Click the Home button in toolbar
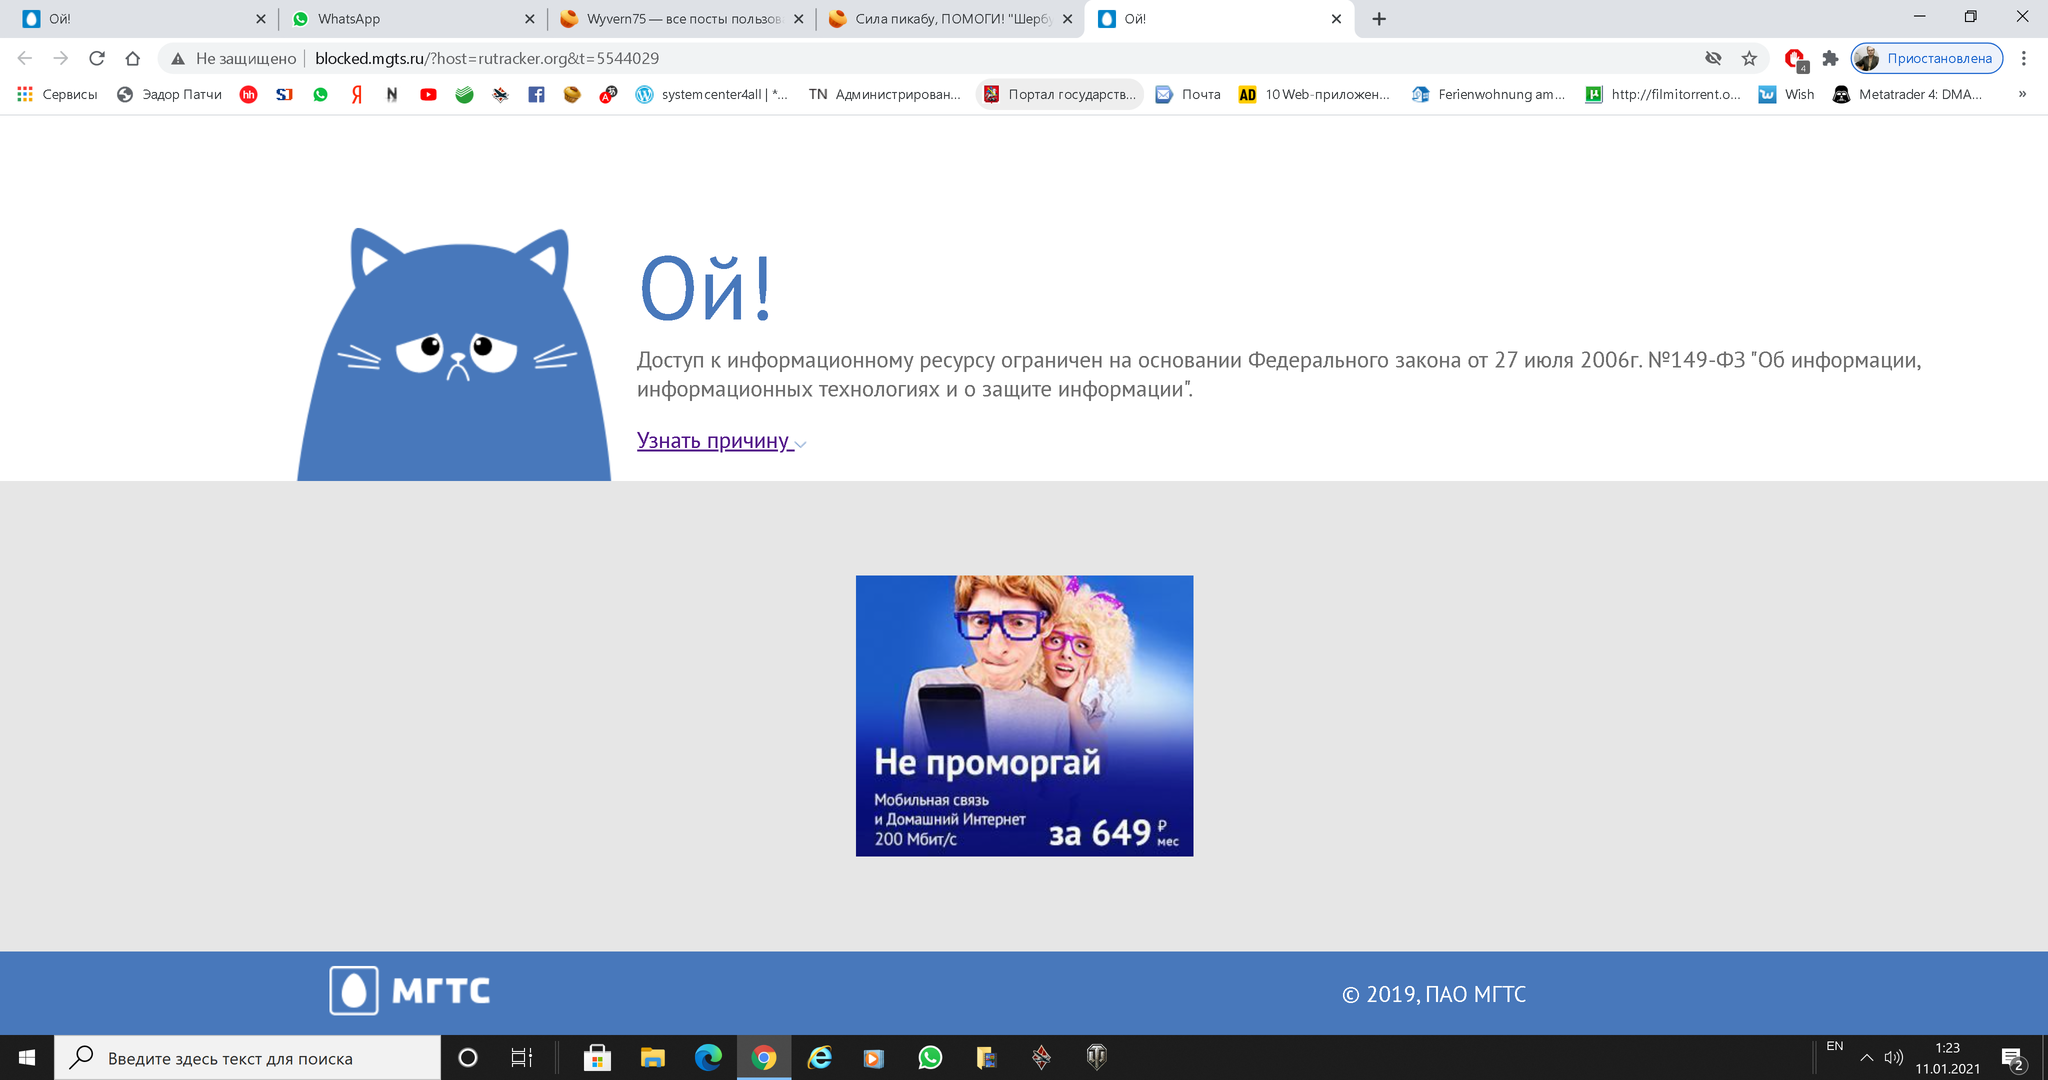 pyautogui.click(x=132, y=58)
